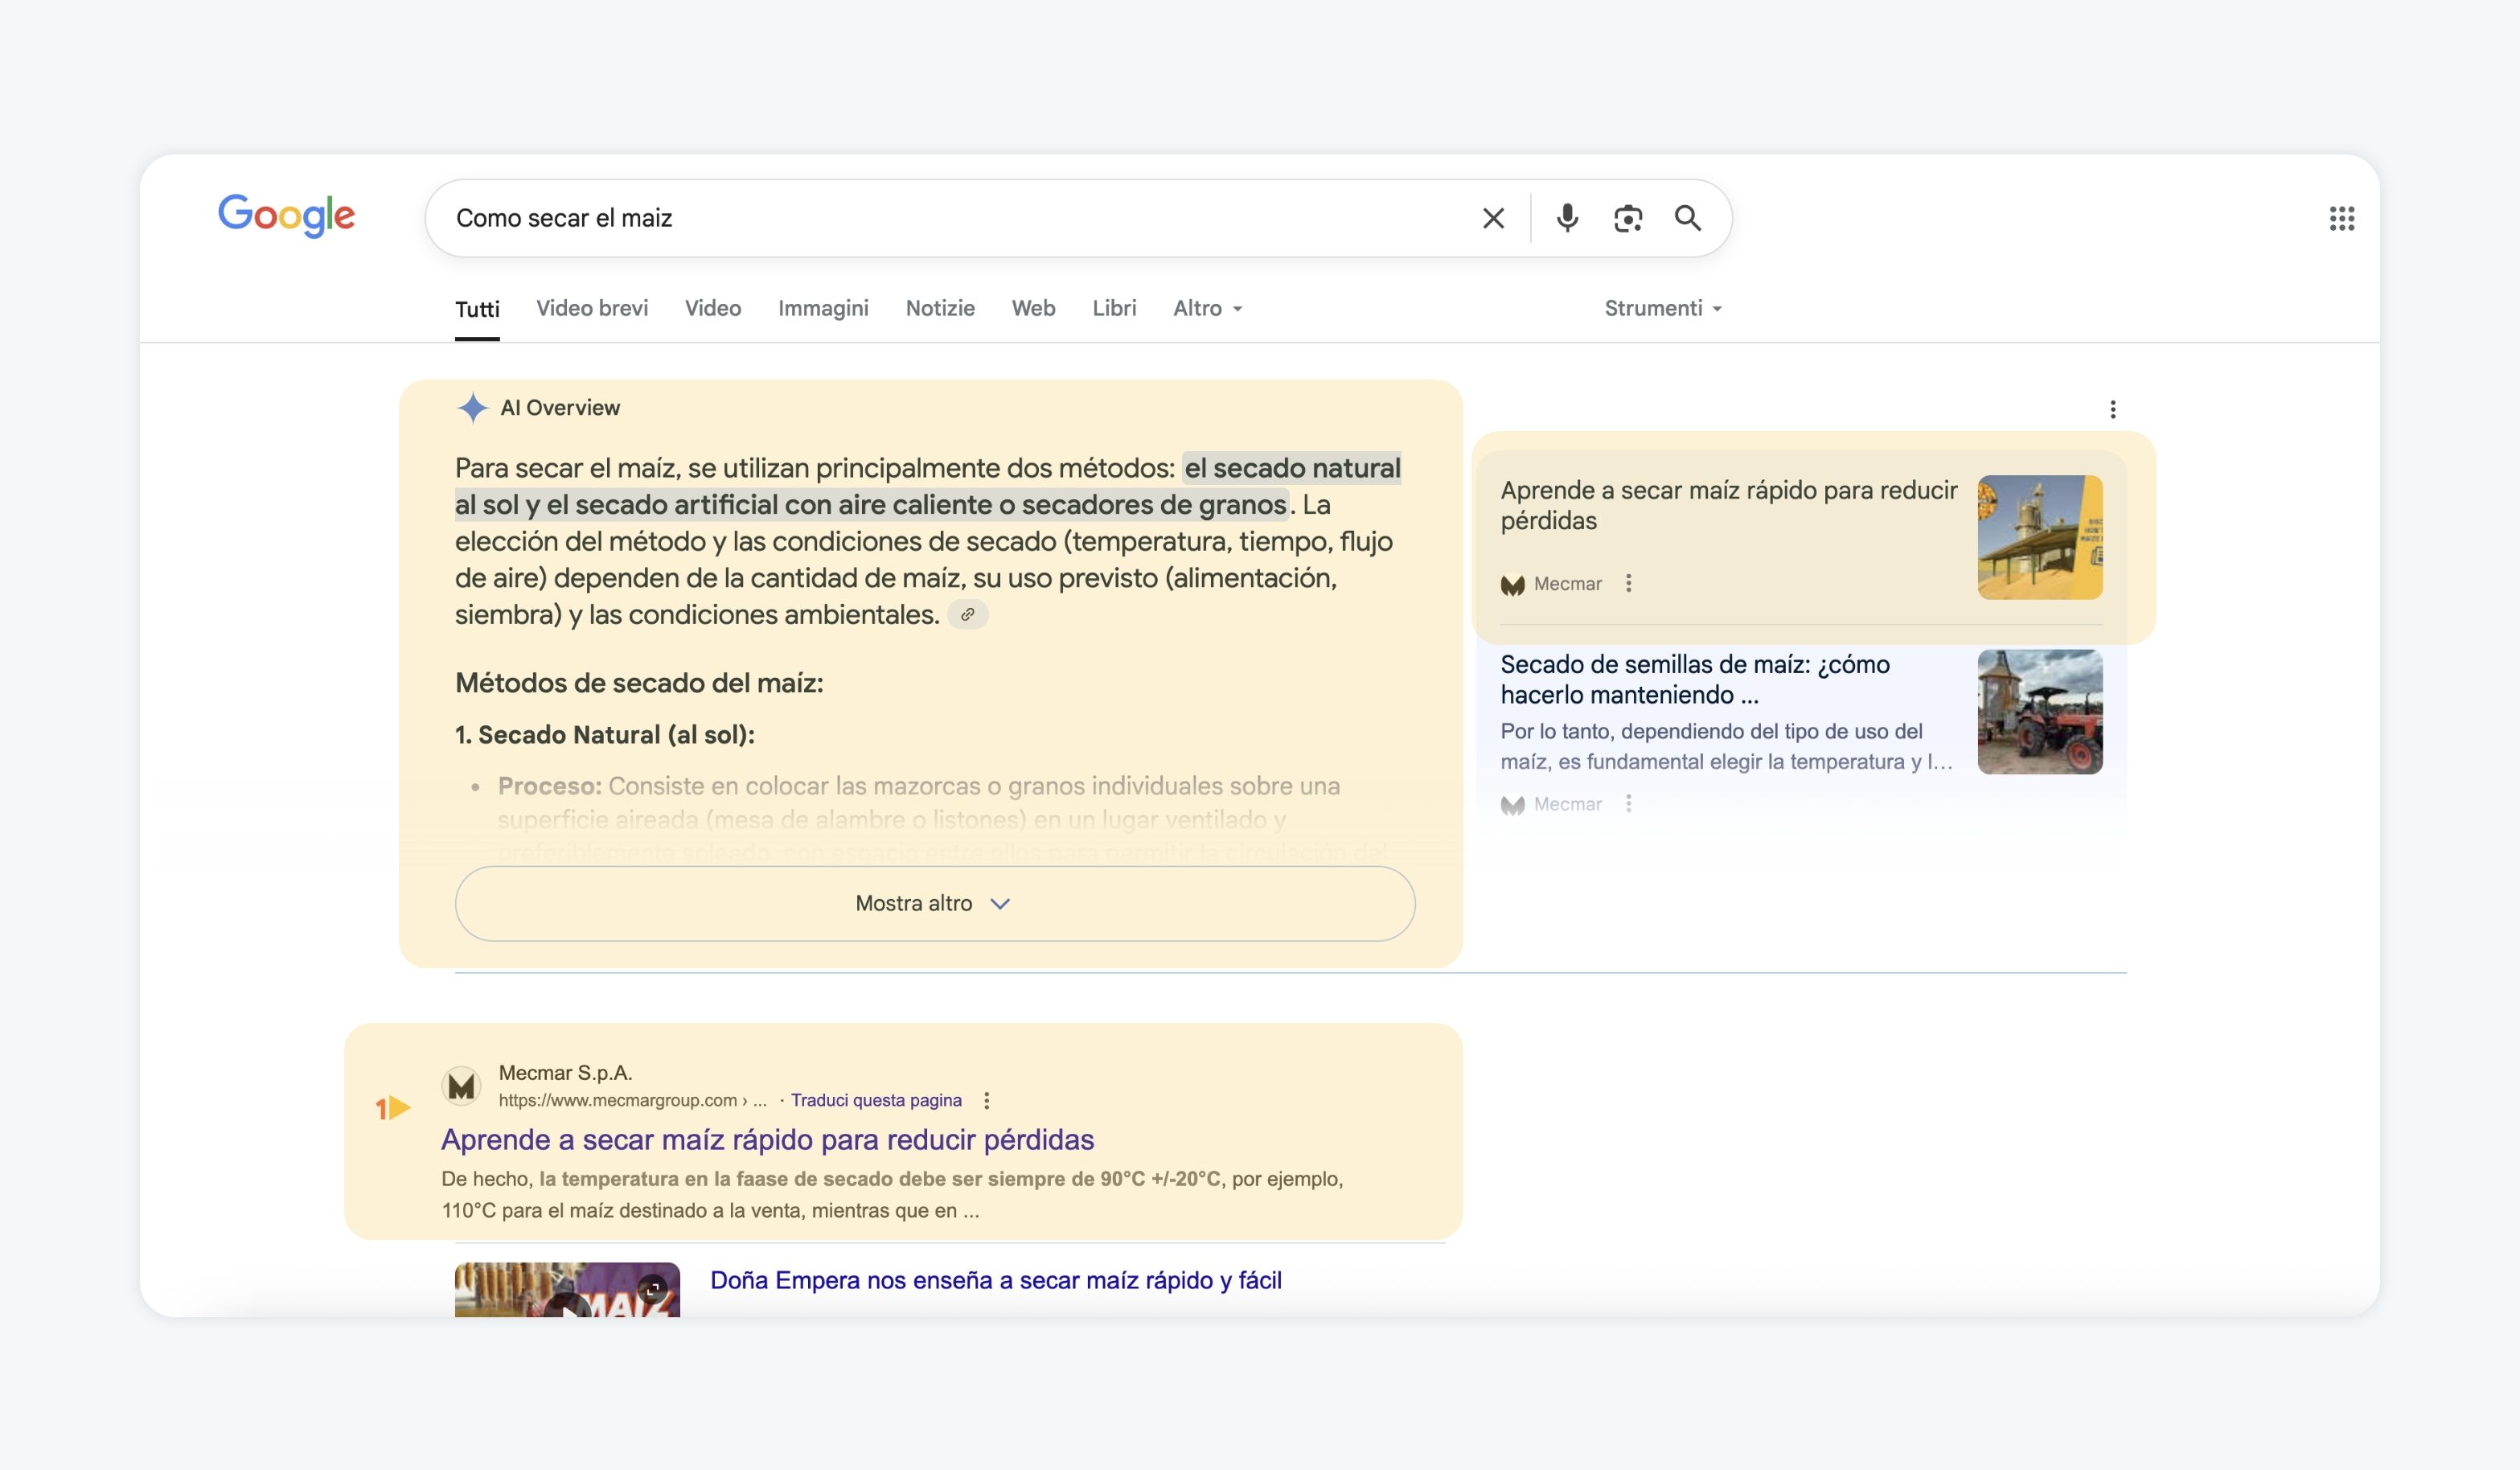This screenshot has height=1470, width=2520.
Task: Open the Notizie tab
Action: point(940,308)
